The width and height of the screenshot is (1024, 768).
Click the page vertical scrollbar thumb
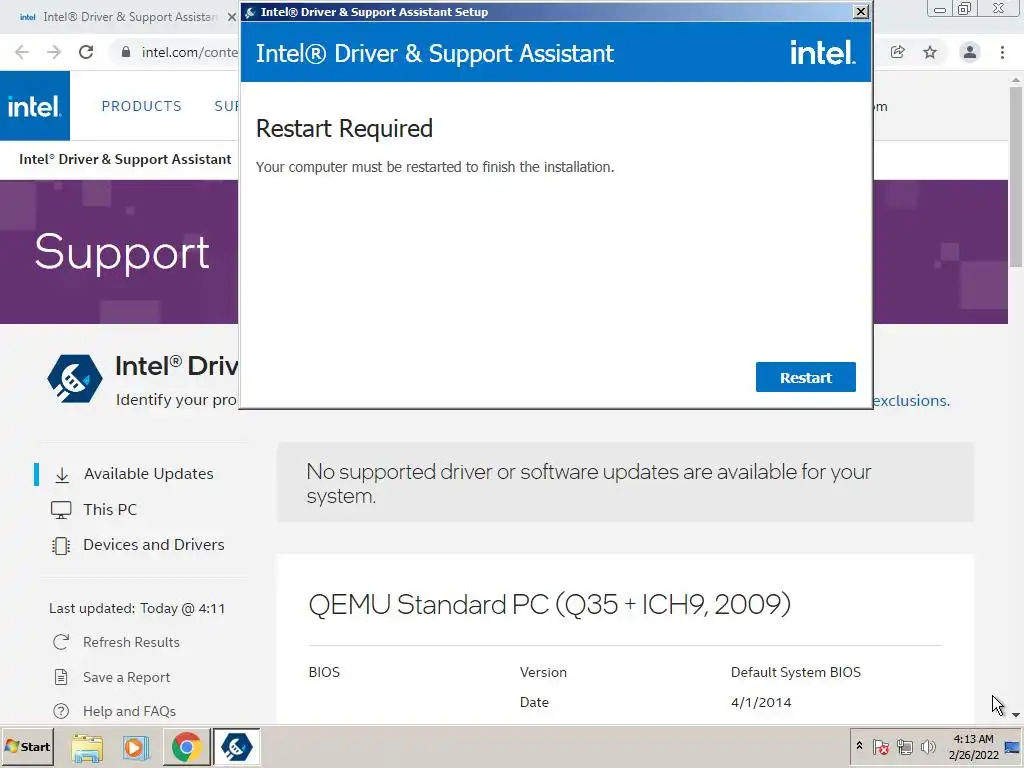[x=1016, y=177]
